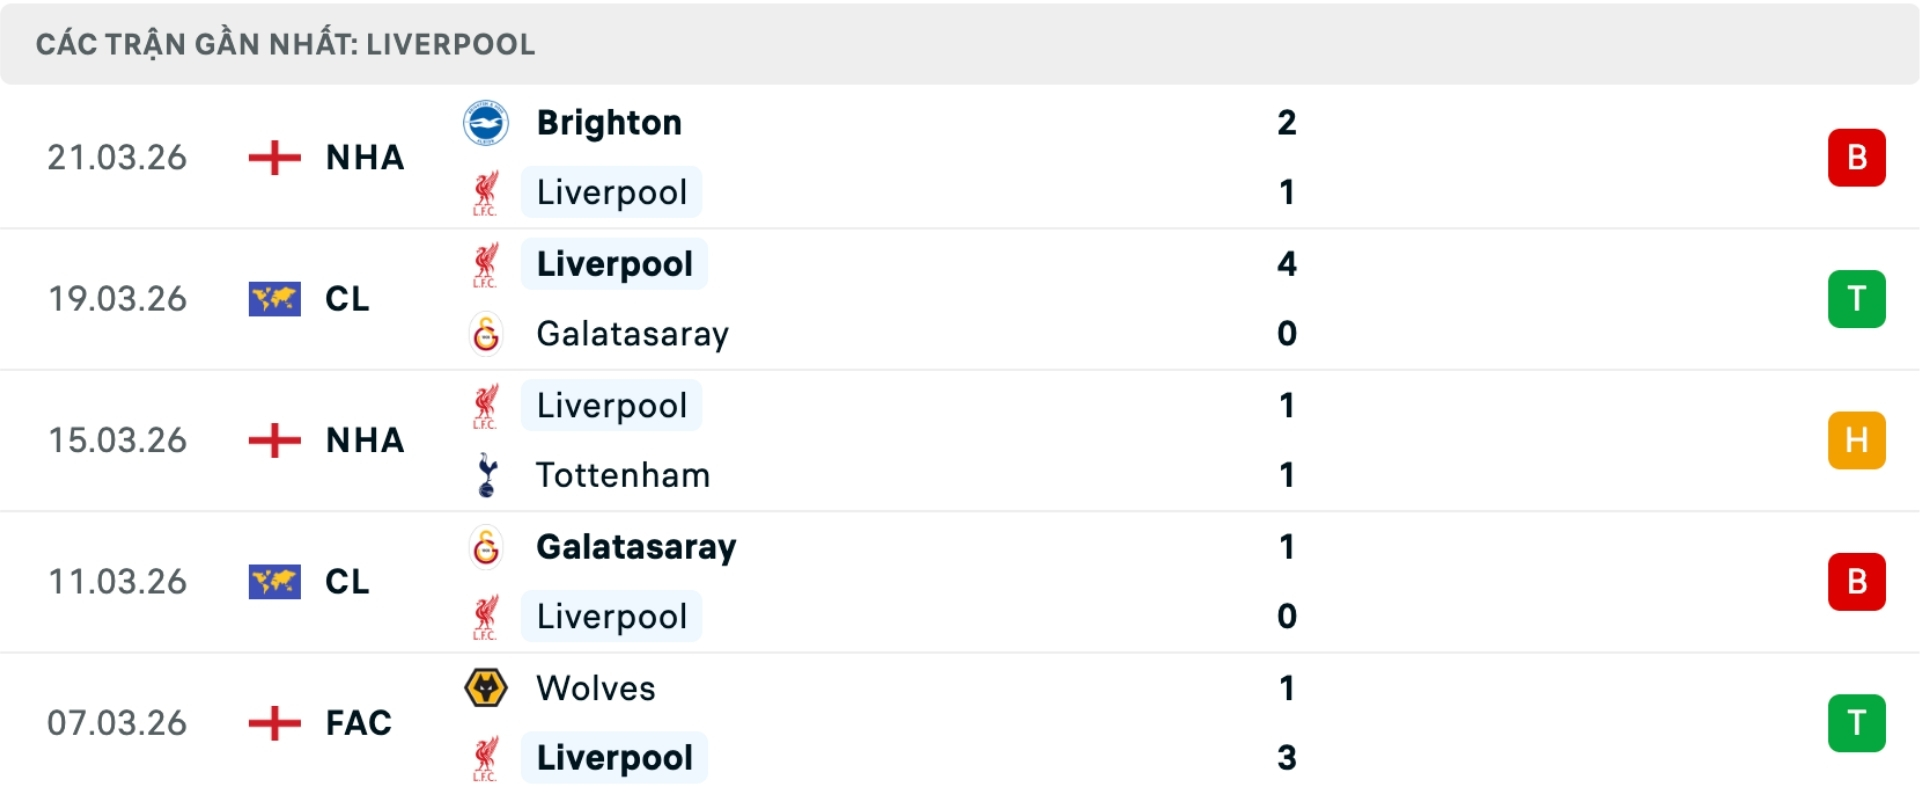Screen dimensions: 1920x792
Task: Click Galatasaray crest in the 19.03.26 match
Action: 486,334
